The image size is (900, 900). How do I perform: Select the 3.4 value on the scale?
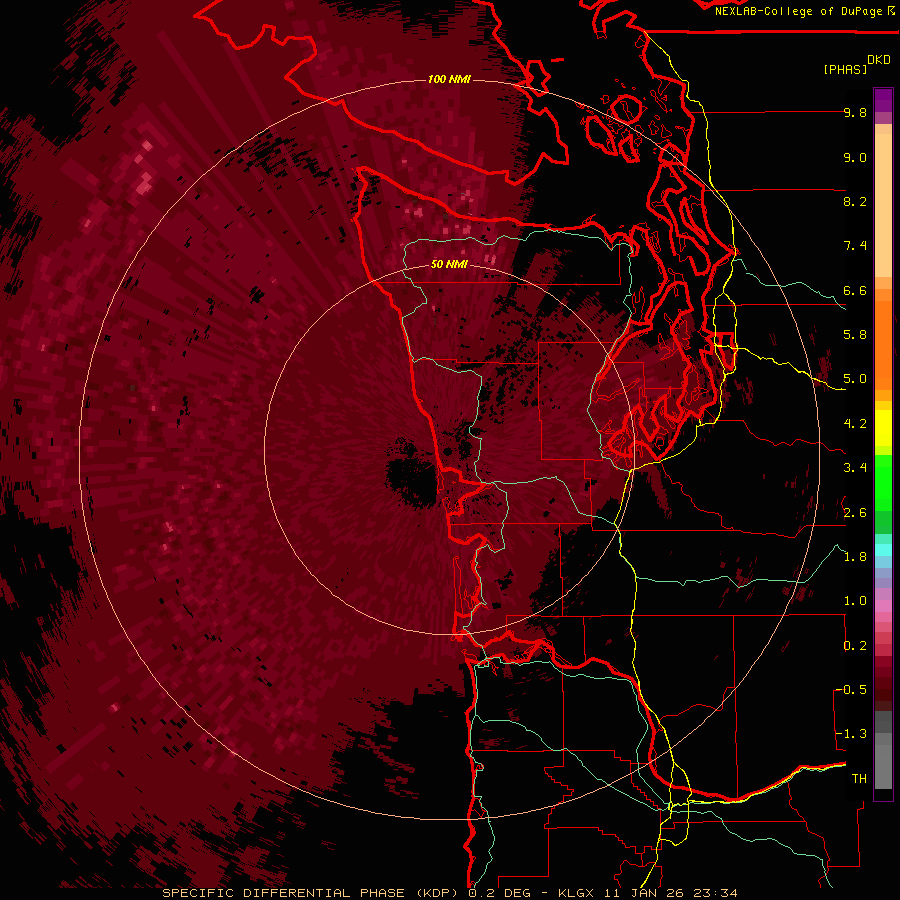tap(855, 468)
